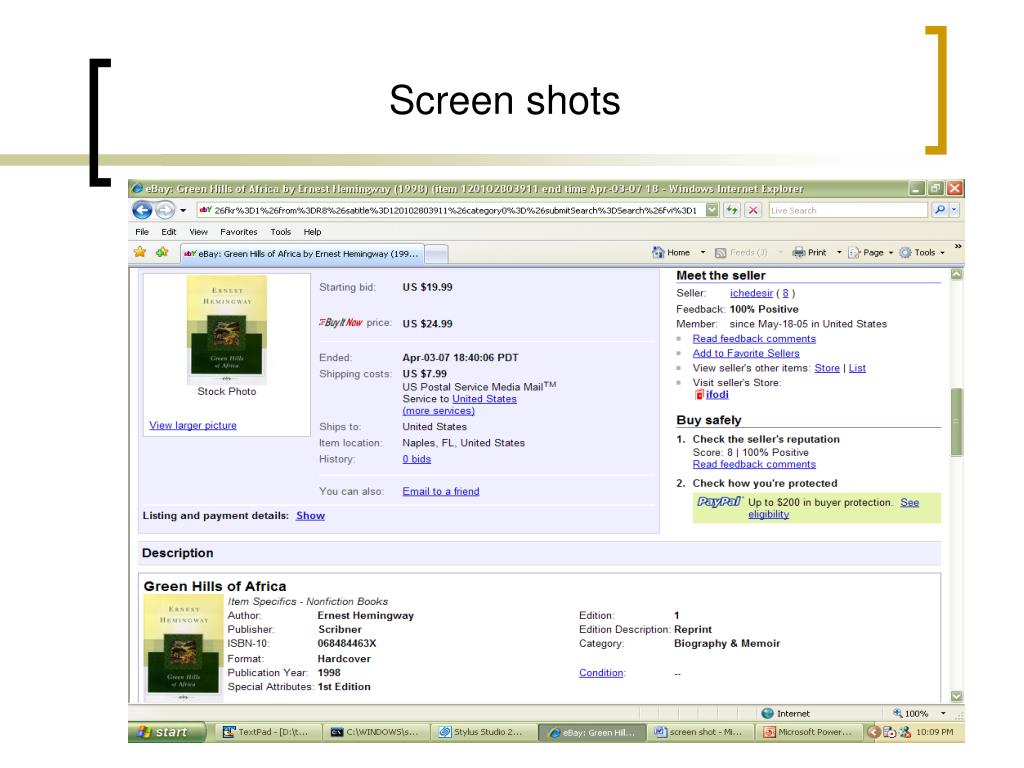This screenshot has width=1024, height=768.
Task: Open the View larger picture link
Action: pyautogui.click(x=193, y=425)
